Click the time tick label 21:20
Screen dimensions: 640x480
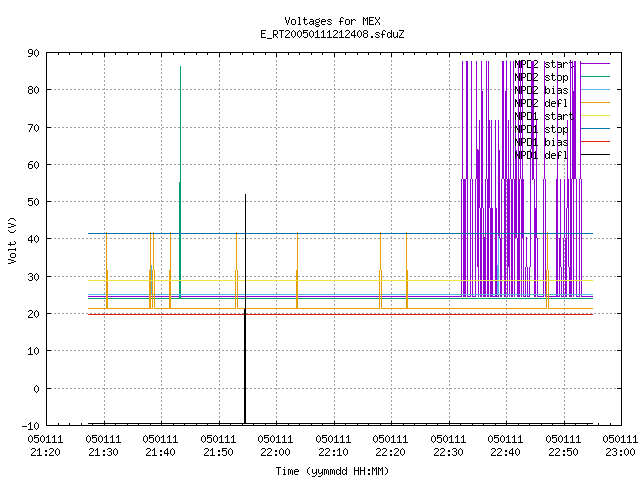pyautogui.click(x=45, y=453)
